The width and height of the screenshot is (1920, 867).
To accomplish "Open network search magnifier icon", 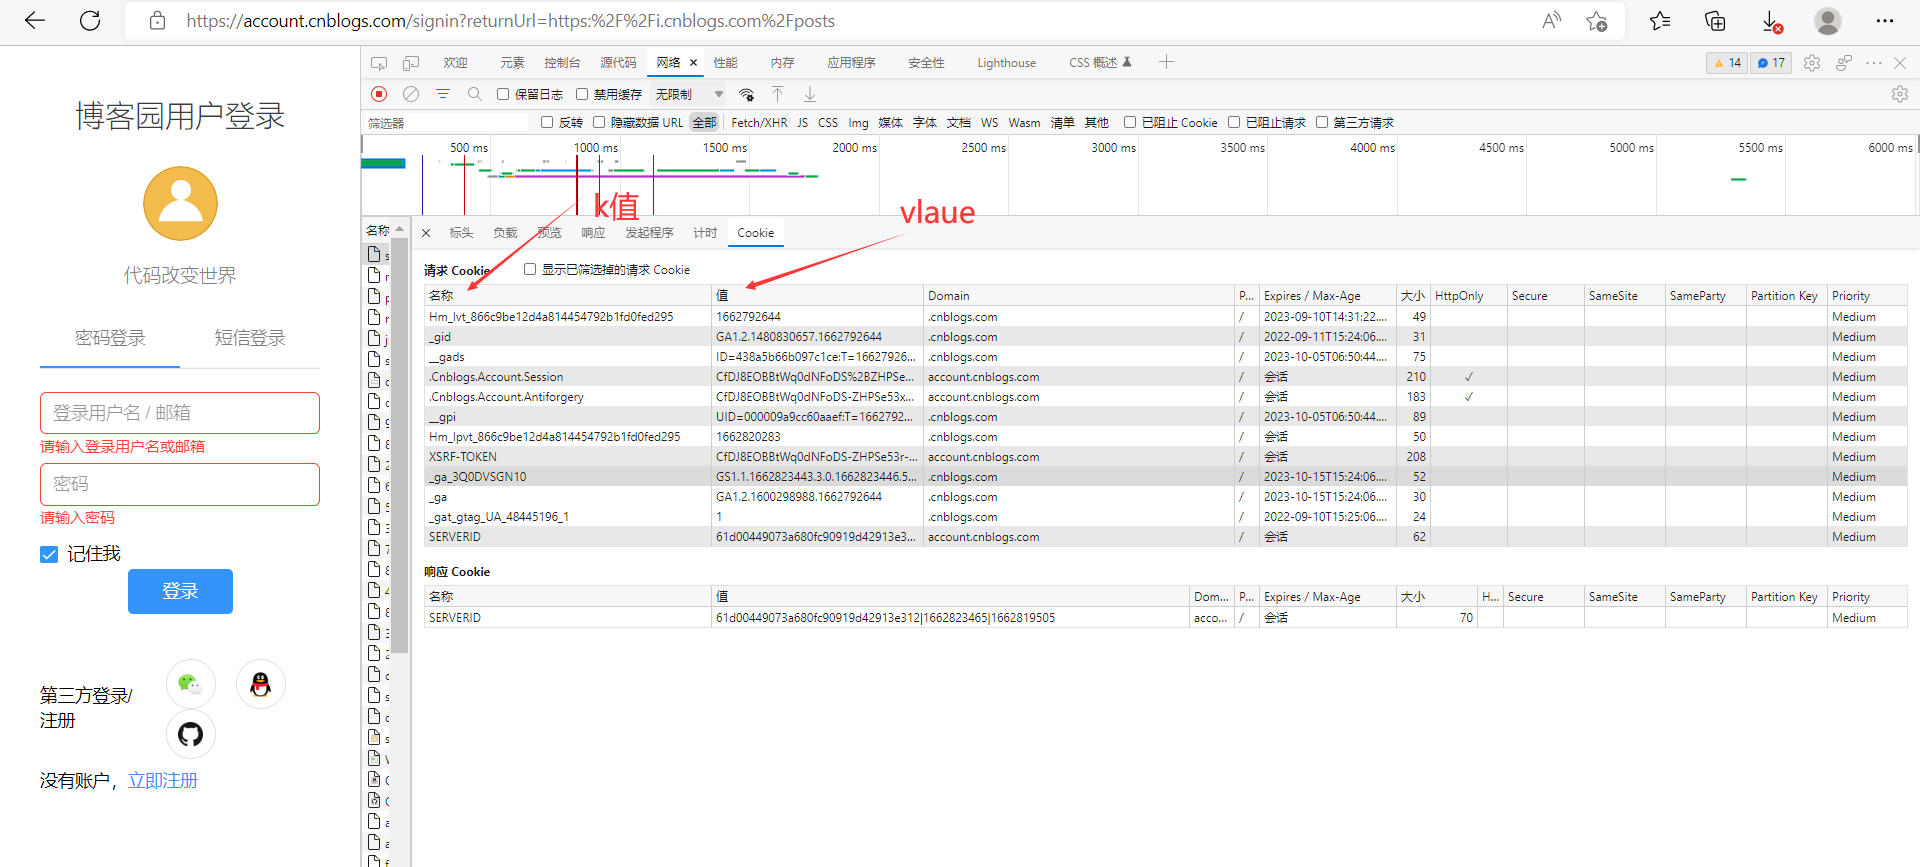I will [x=475, y=94].
